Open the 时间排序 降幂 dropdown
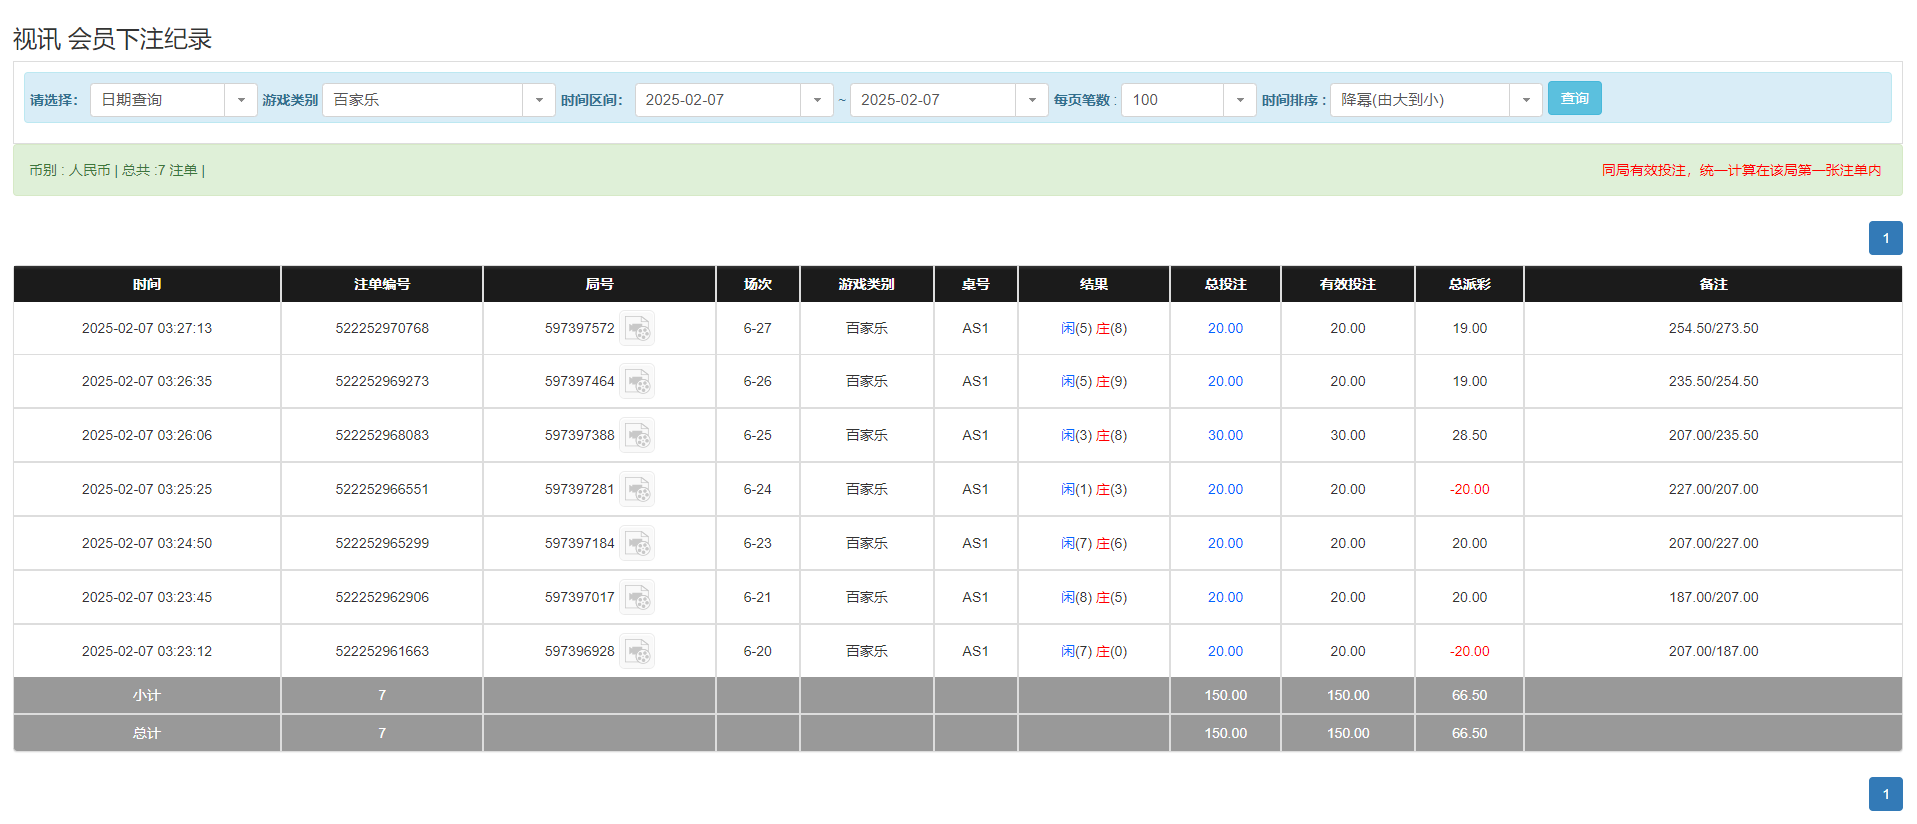 pyautogui.click(x=1525, y=100)
